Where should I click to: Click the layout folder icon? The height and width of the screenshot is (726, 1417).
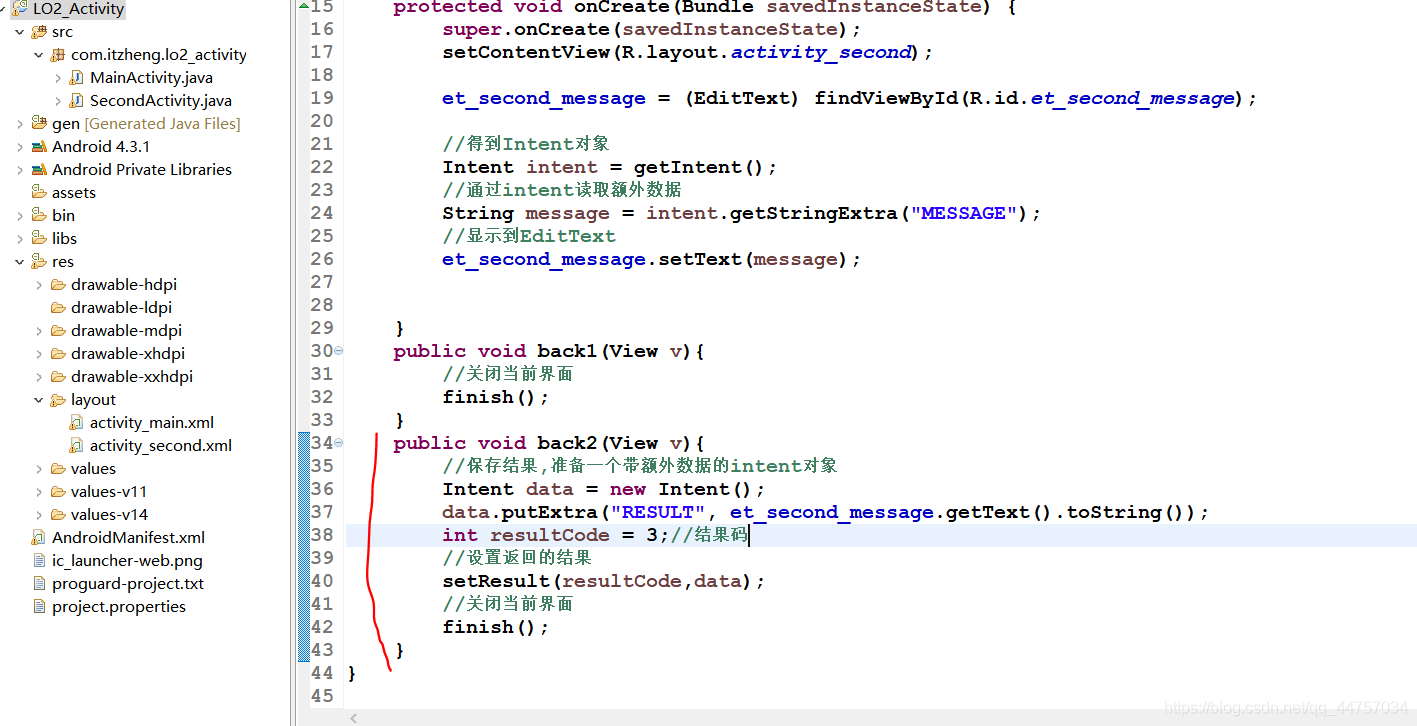pyautogui.click(x=58, y=400)
